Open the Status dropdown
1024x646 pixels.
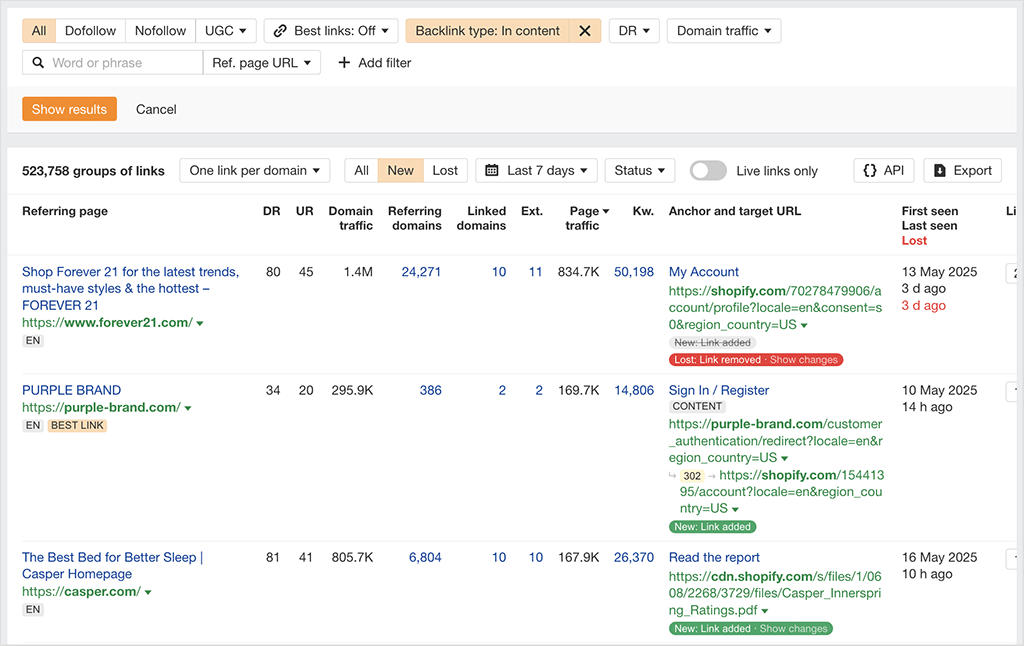click(639, 170)
